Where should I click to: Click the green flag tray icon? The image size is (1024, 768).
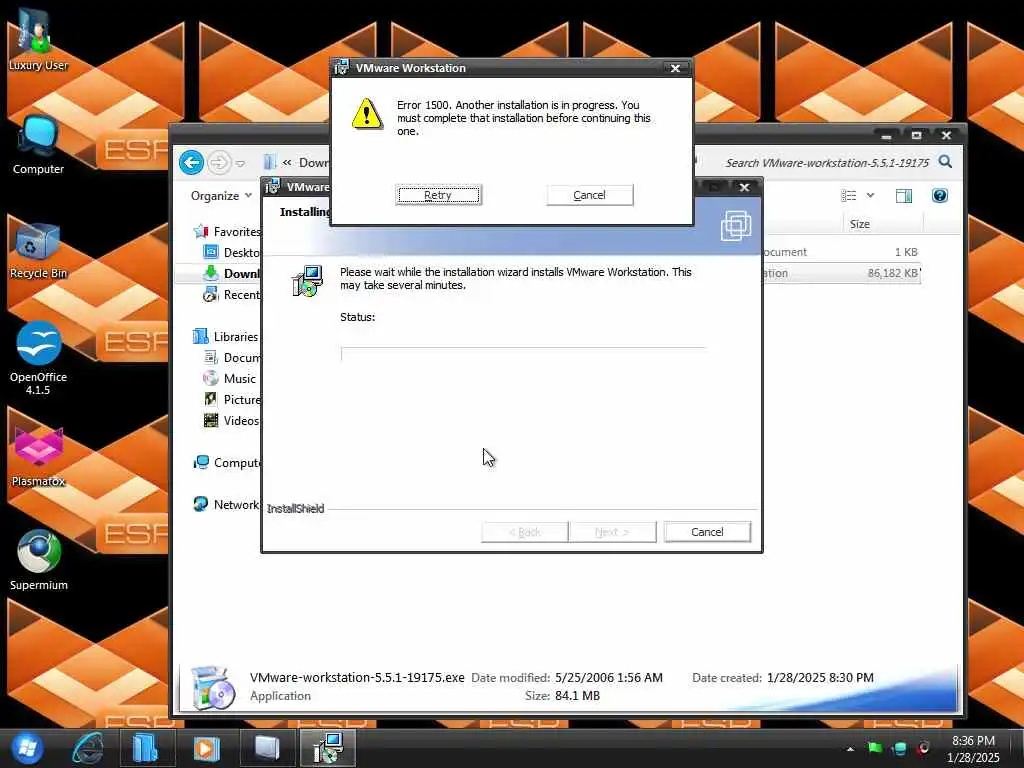[875, 748]
